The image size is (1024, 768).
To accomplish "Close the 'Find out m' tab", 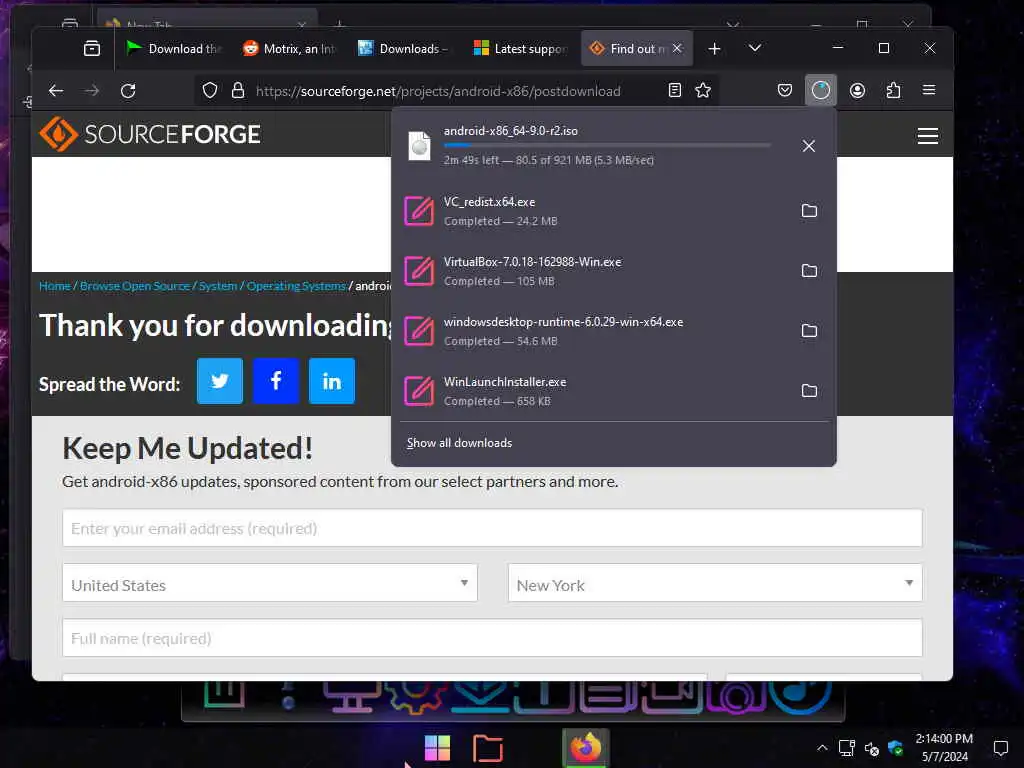I will (677, 48).
